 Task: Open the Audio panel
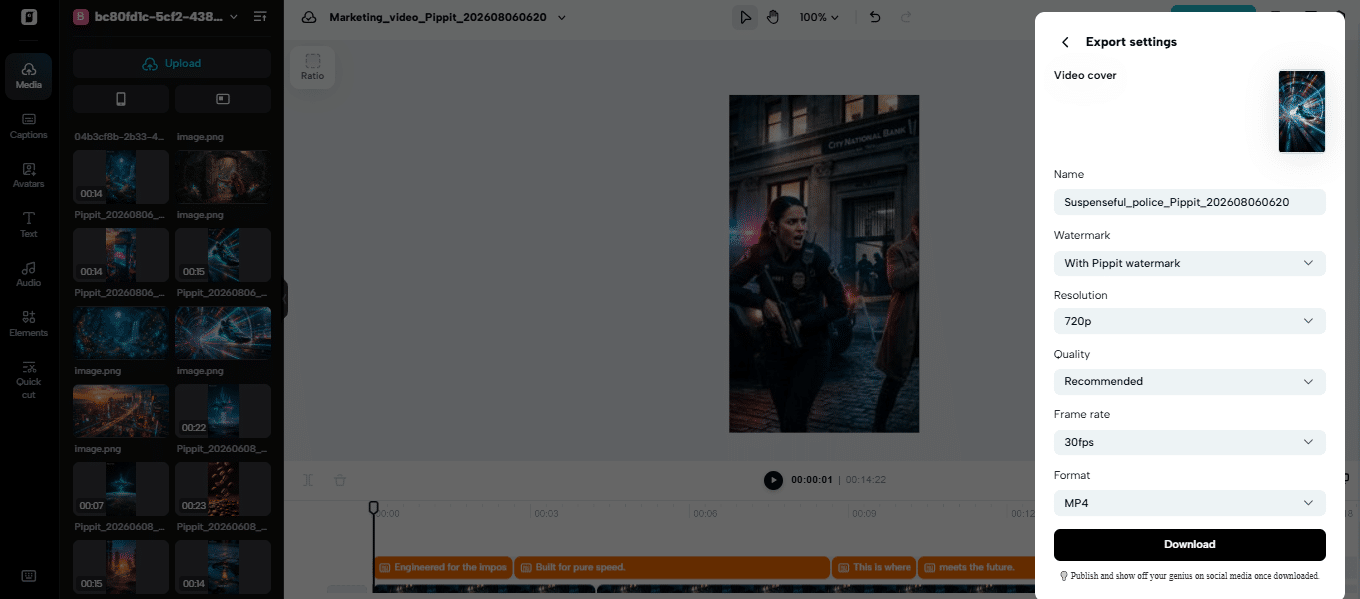pyautogui.click(x=28, y=274)
